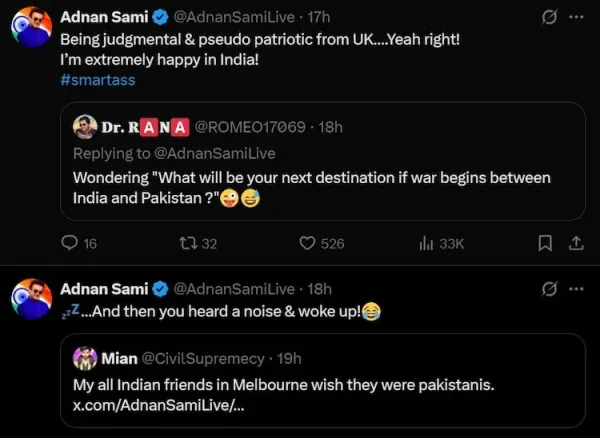This screenshot has width=600, height=438.
Task: Open Grok icon on the second tweet
Action: click(x=547, y=290)
